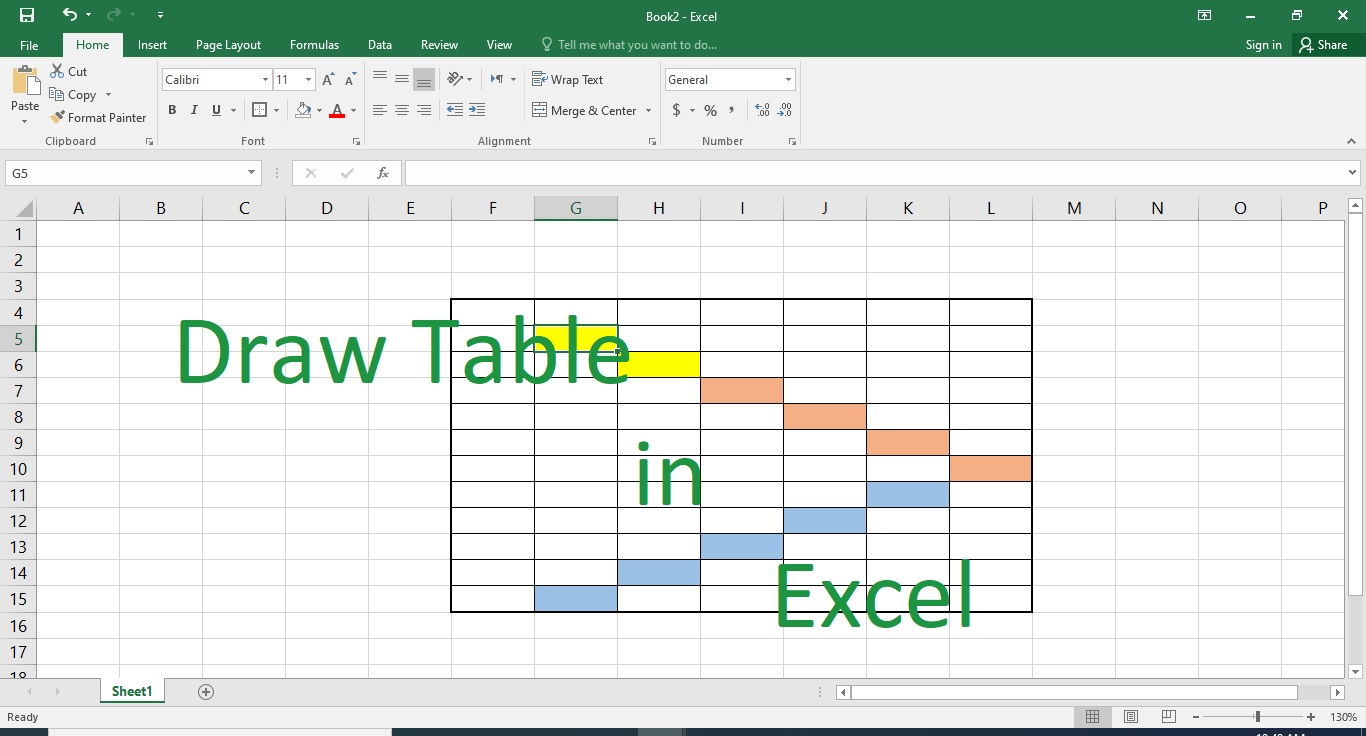The height and width of the screenshot is (736, 1366).
Task: Click the Percent Style icon
Action: pos(710,110)
